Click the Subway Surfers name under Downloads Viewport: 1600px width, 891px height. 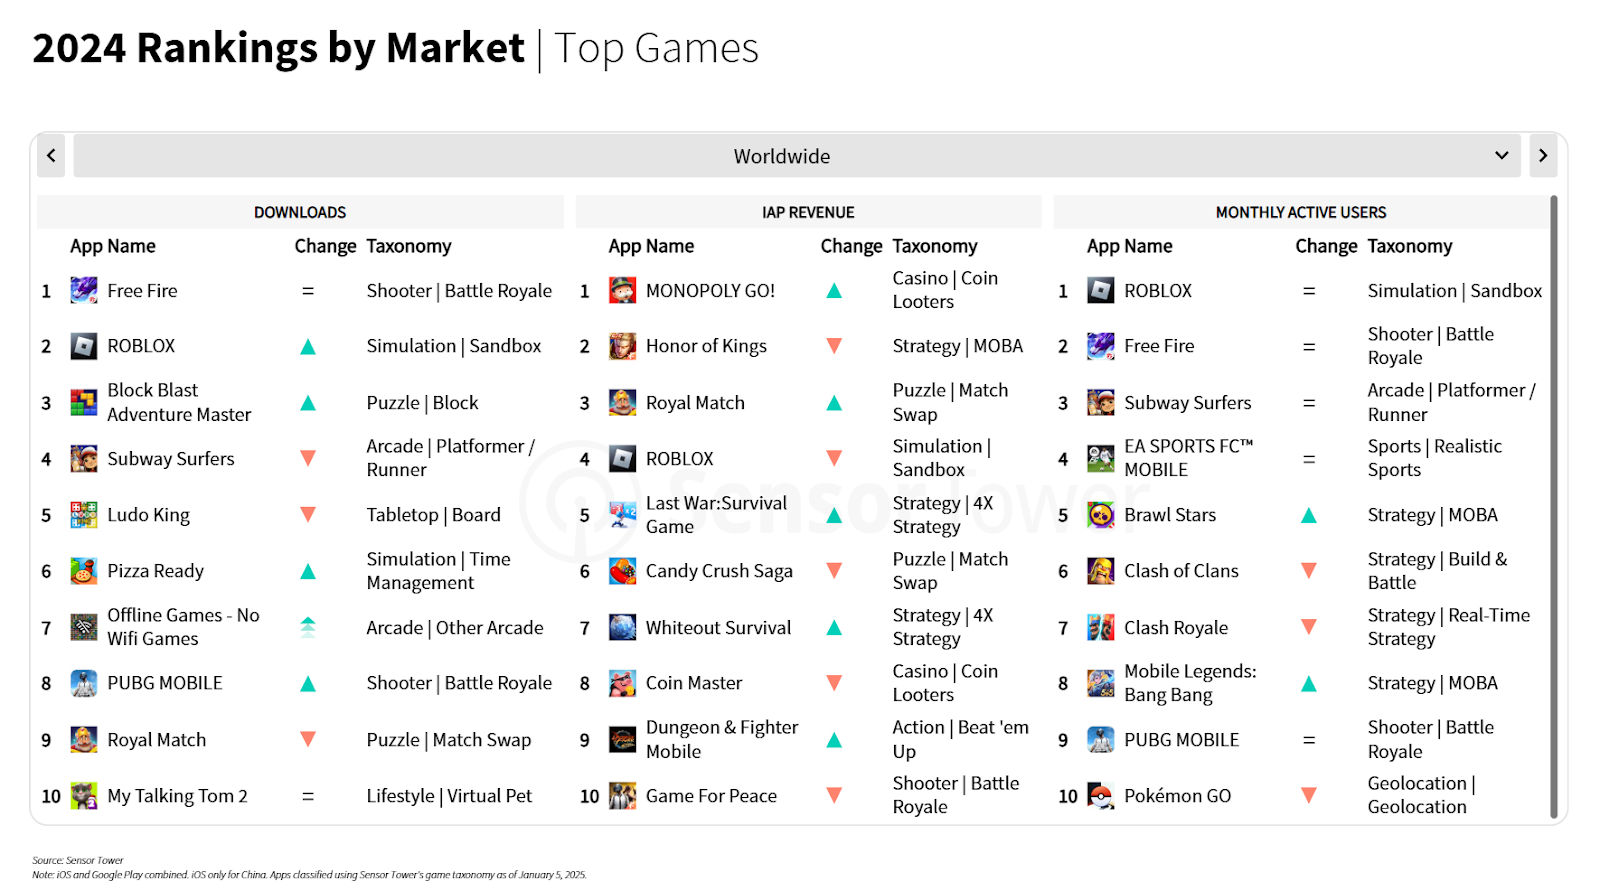[171, 459]
